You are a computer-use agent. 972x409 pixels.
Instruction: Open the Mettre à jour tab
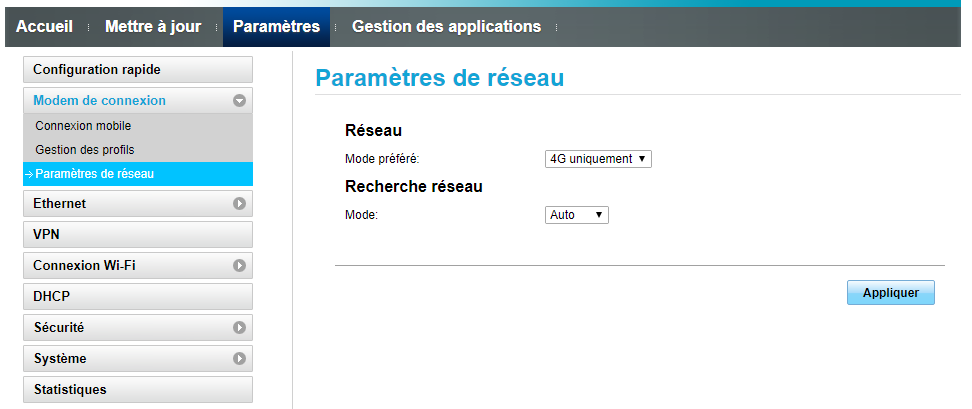tap(153, 27)
